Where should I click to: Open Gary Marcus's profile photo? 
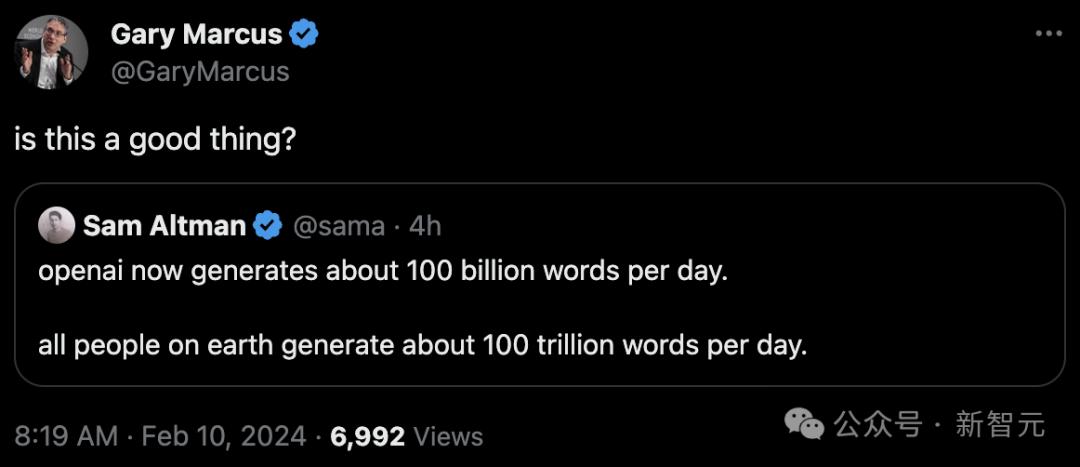tap(50, 53)
